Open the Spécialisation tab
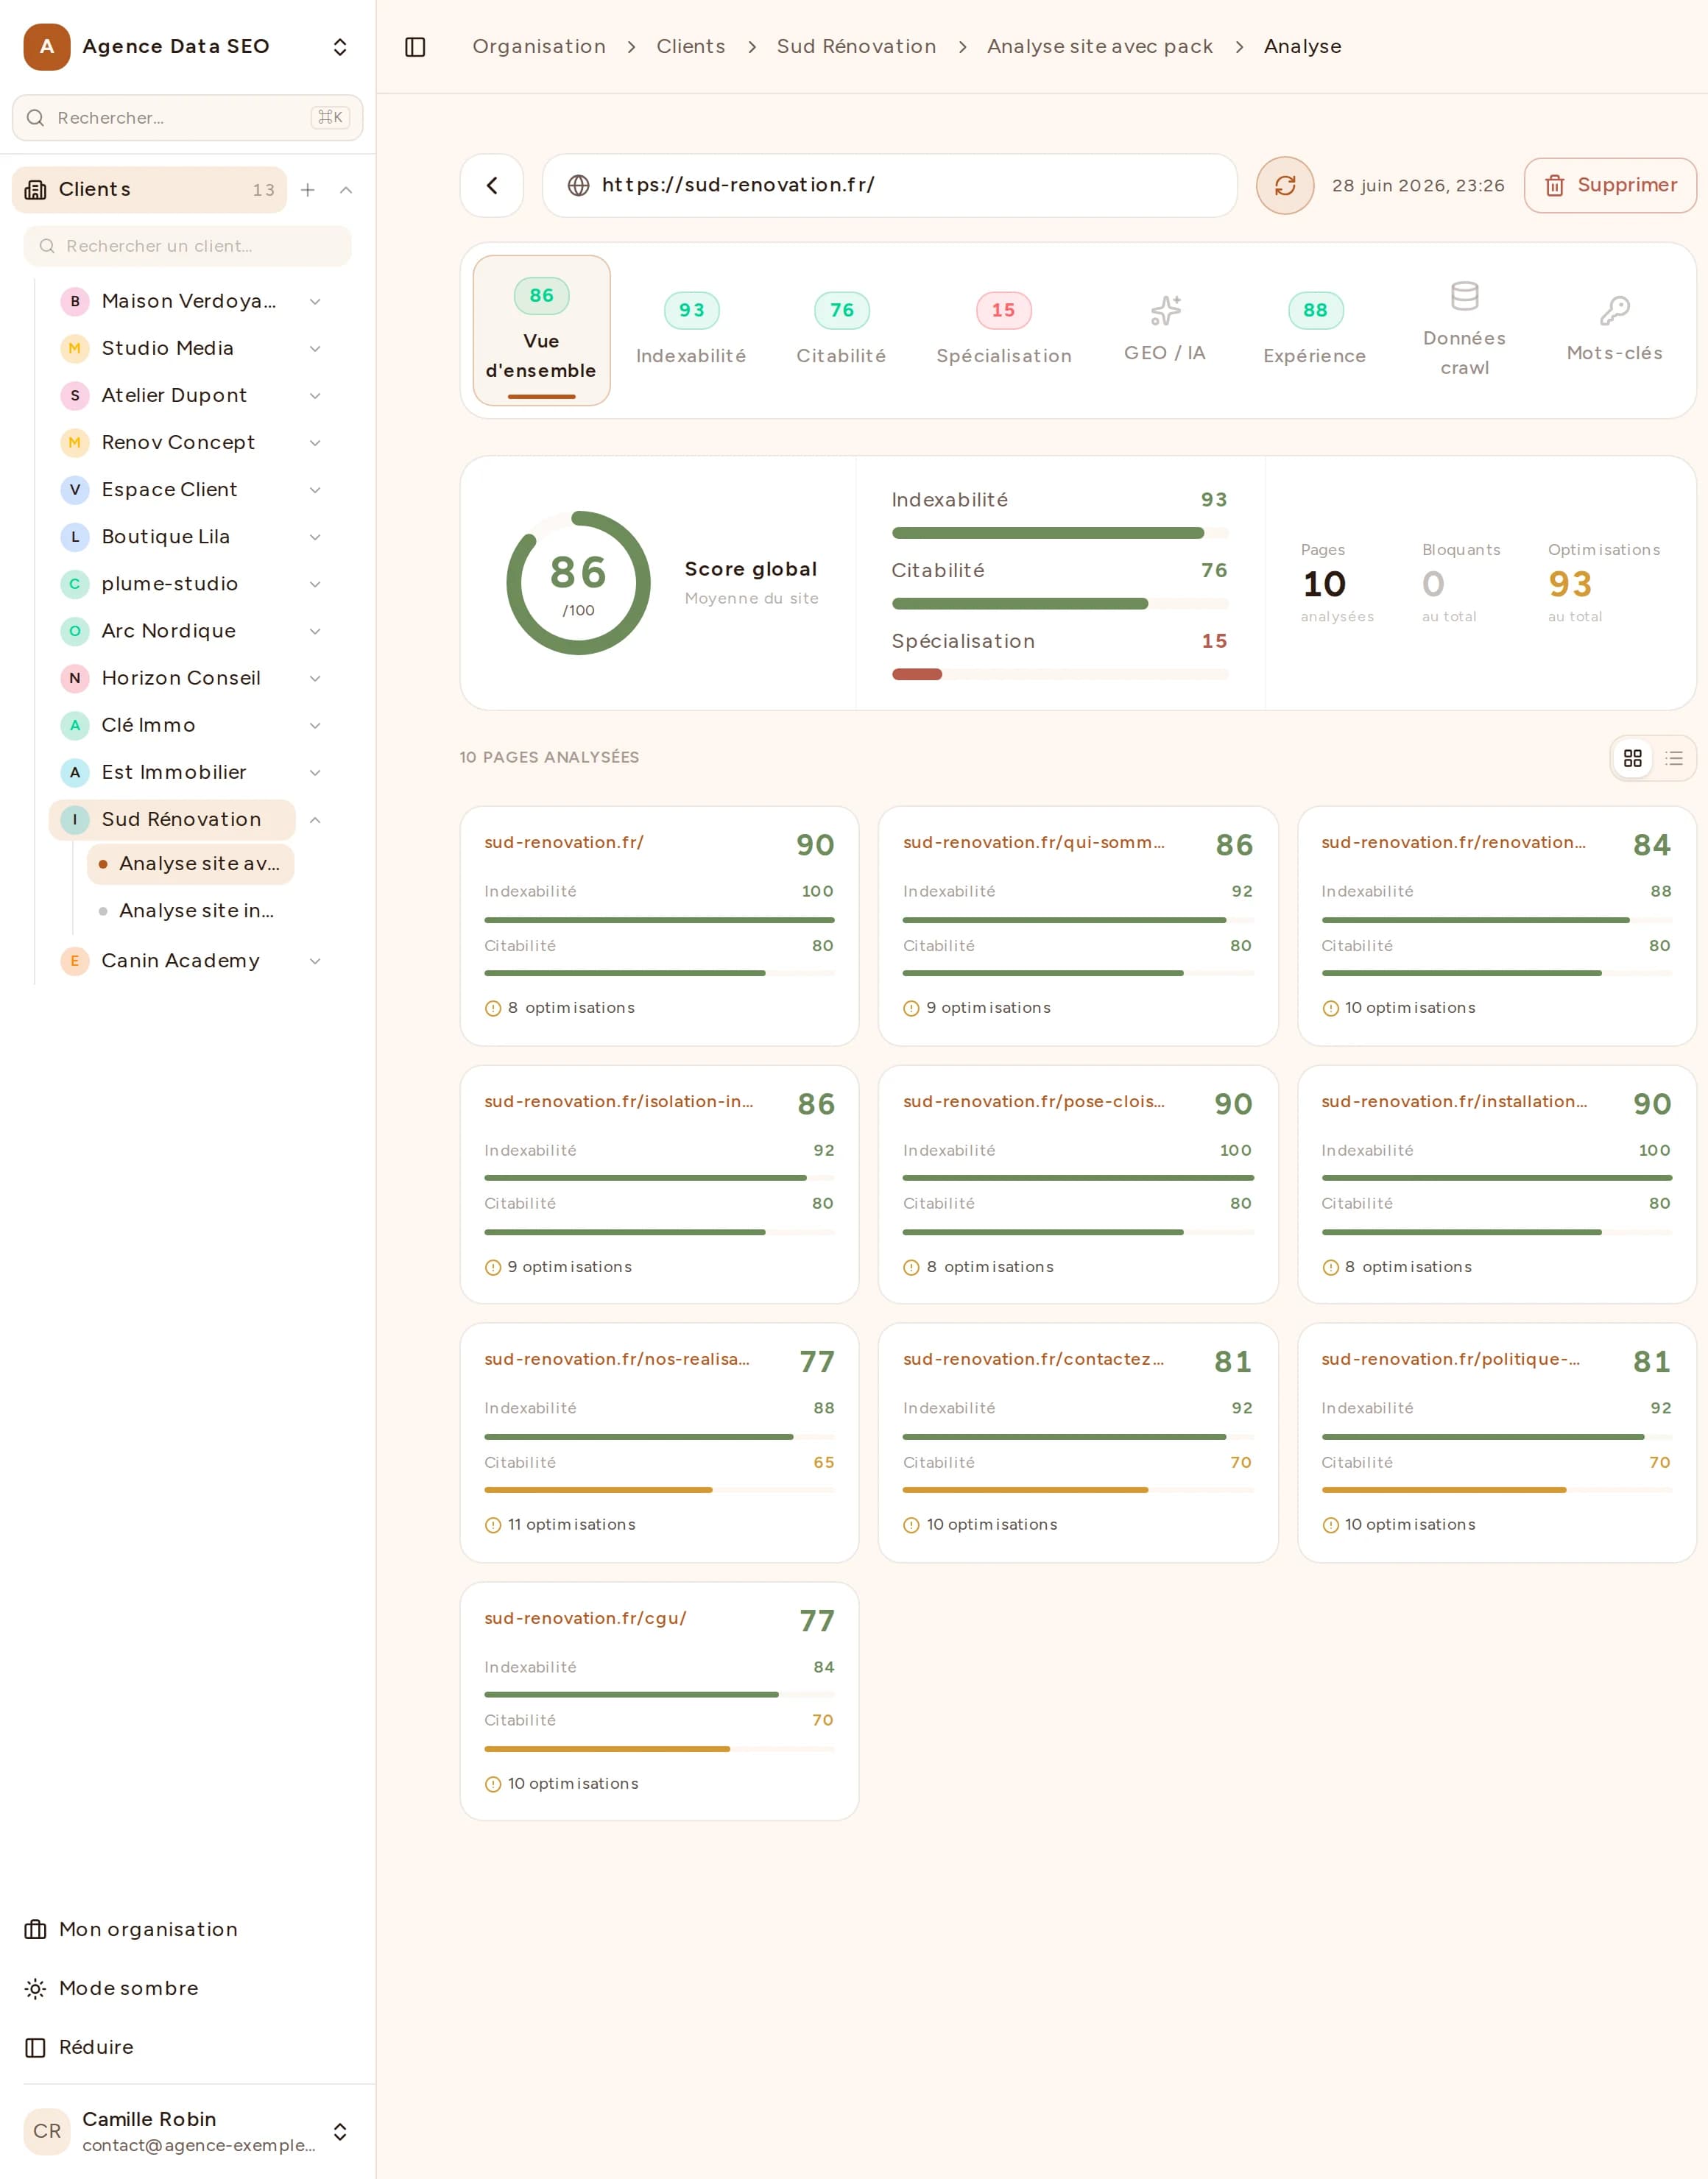The image size is (1708, 2179). coord(1004,330)
